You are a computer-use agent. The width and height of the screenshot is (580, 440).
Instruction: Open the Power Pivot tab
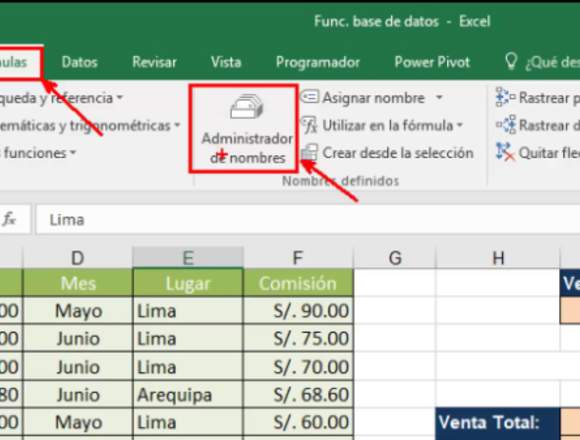[432, 62]
